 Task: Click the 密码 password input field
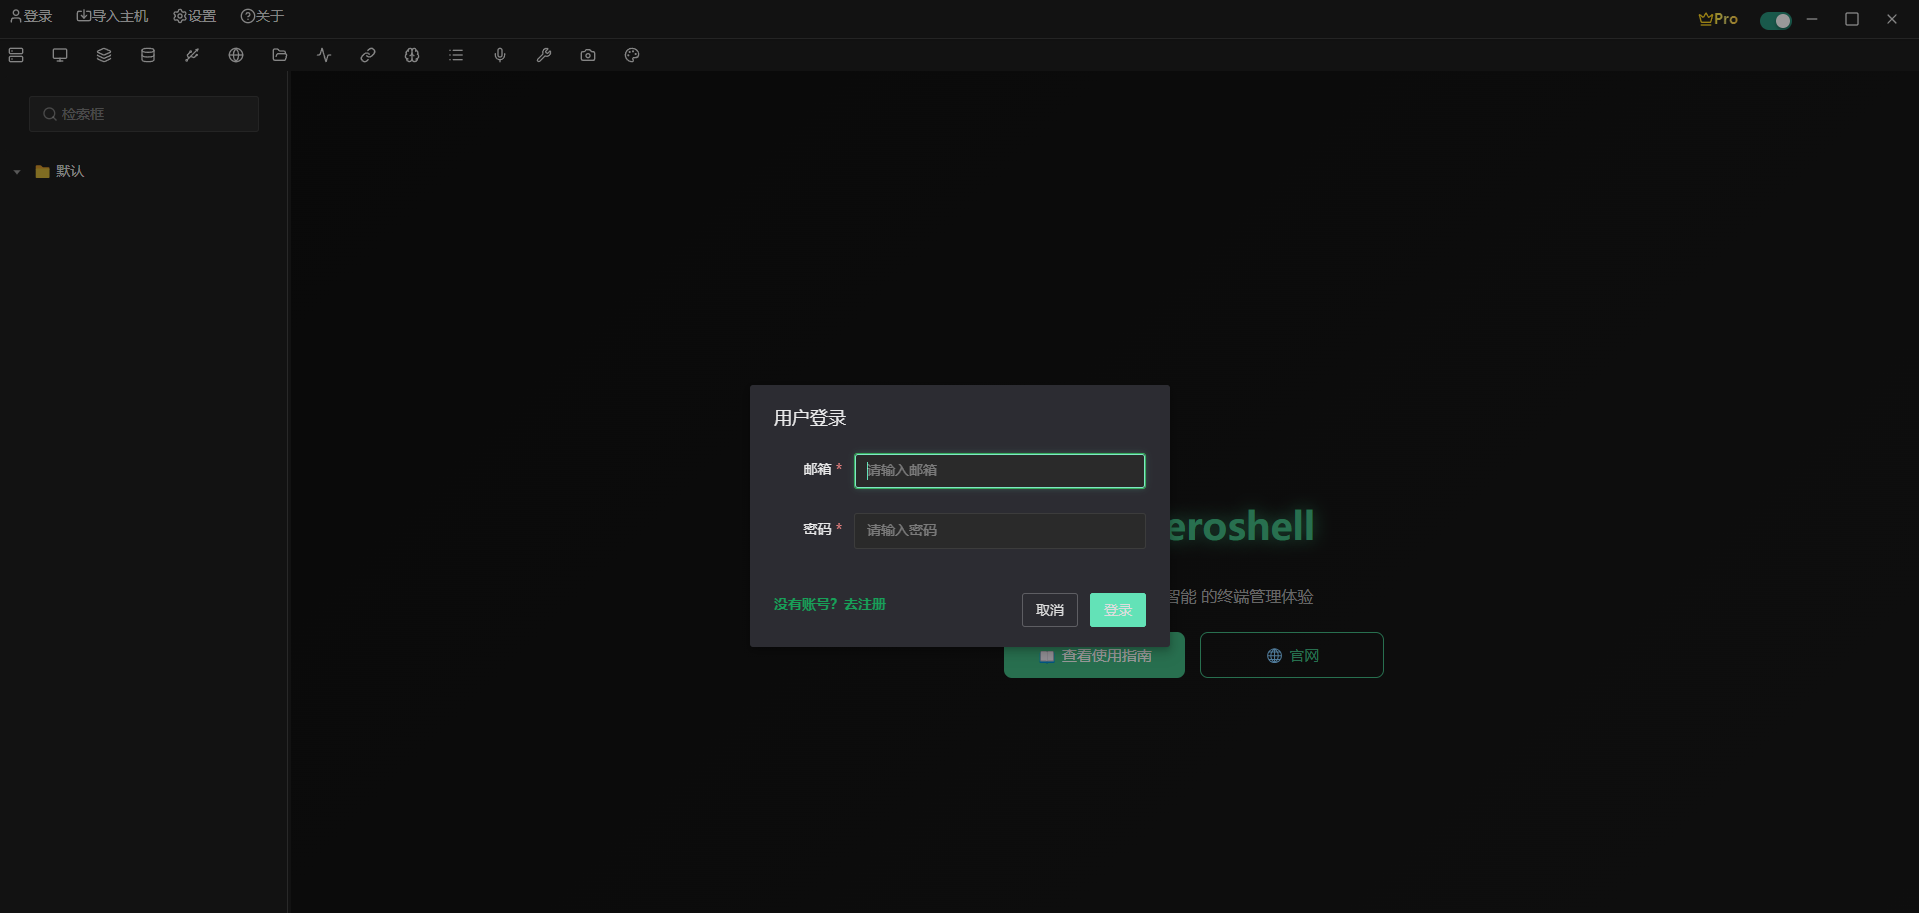(x=999, y=530)
